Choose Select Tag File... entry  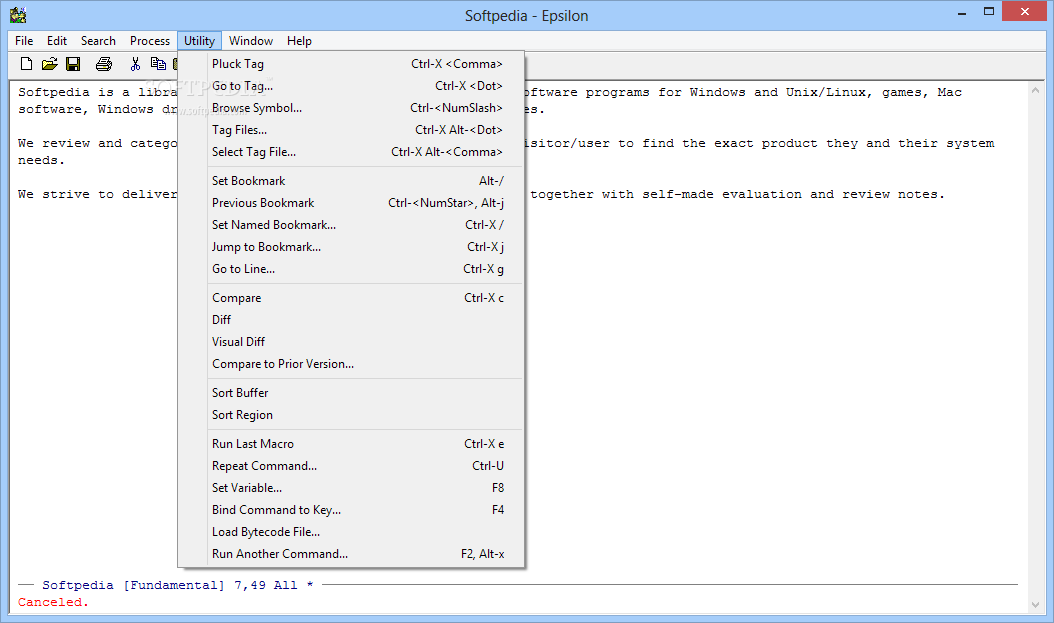[x=351, y=152]
